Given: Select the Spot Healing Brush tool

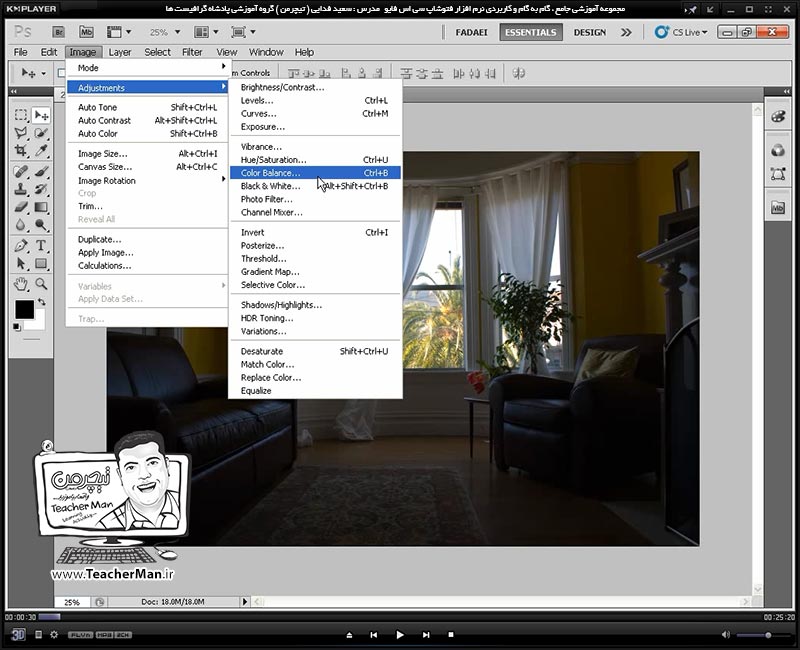Looking at the screenshot, I should (20, 171).
